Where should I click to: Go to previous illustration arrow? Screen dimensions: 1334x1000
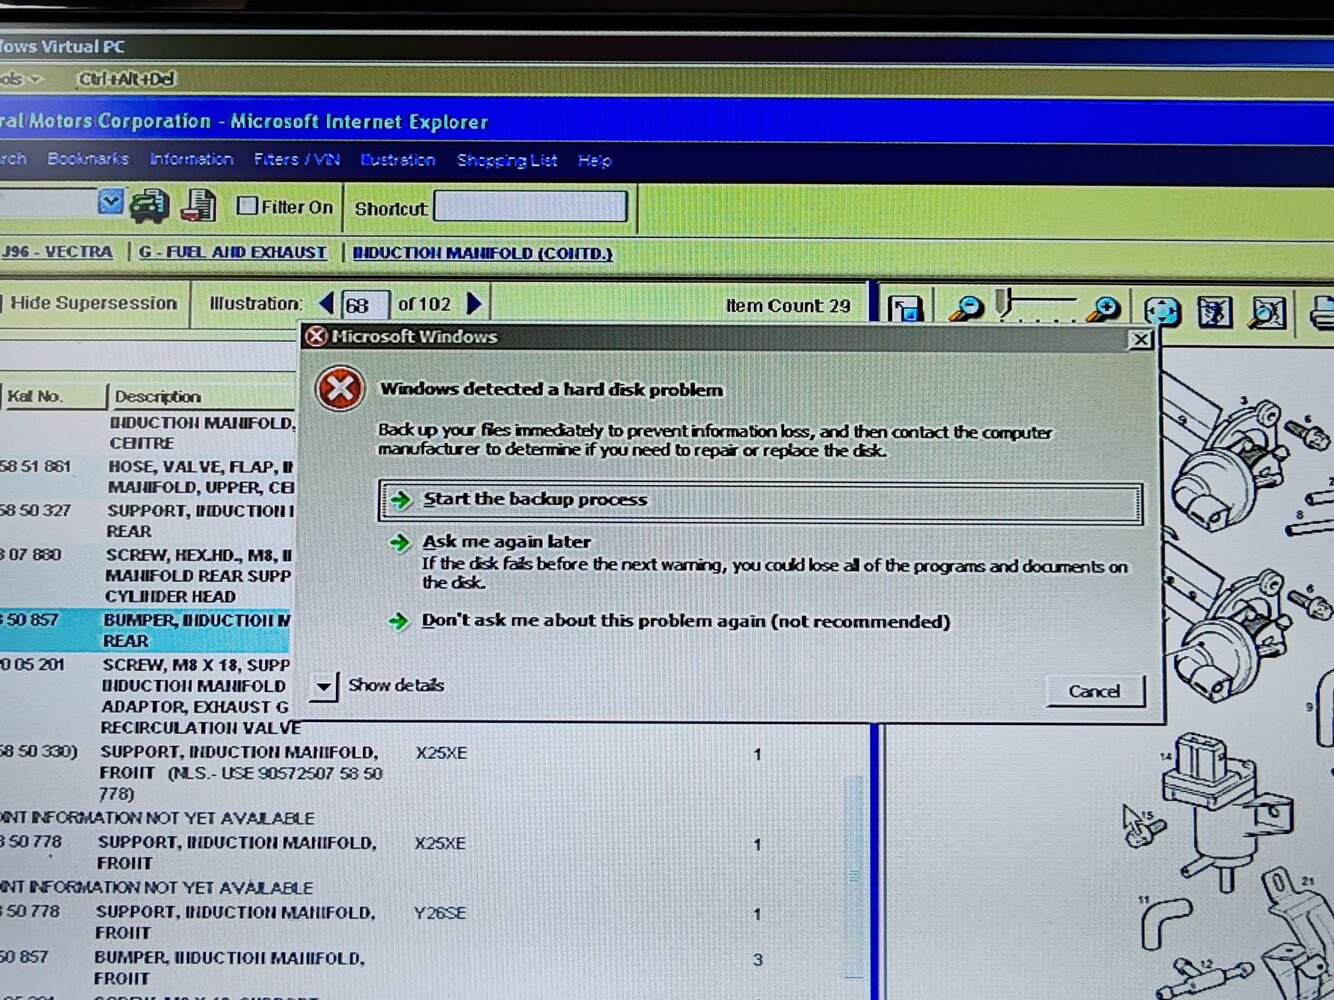coord(326,303)
